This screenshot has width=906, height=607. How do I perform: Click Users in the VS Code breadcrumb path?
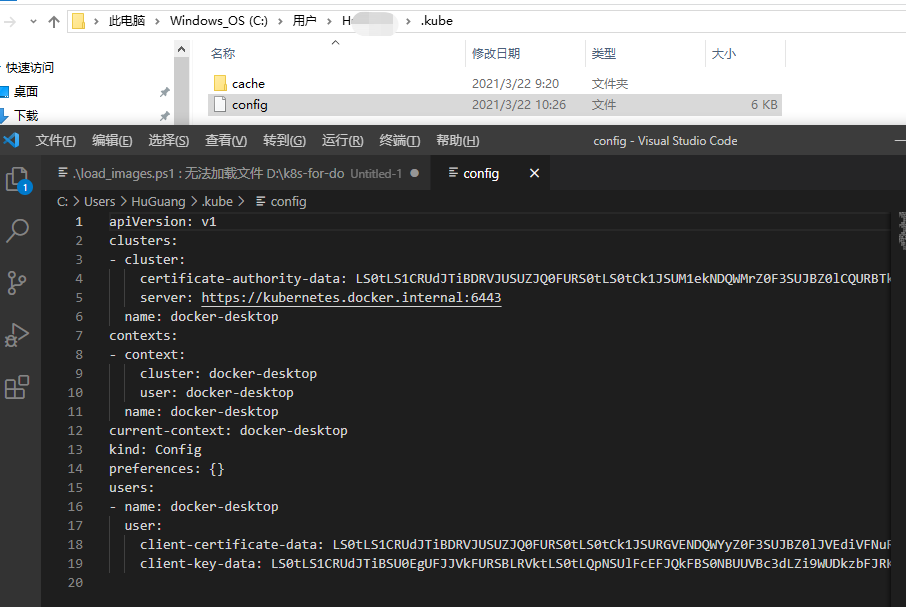tap(100, 201)
